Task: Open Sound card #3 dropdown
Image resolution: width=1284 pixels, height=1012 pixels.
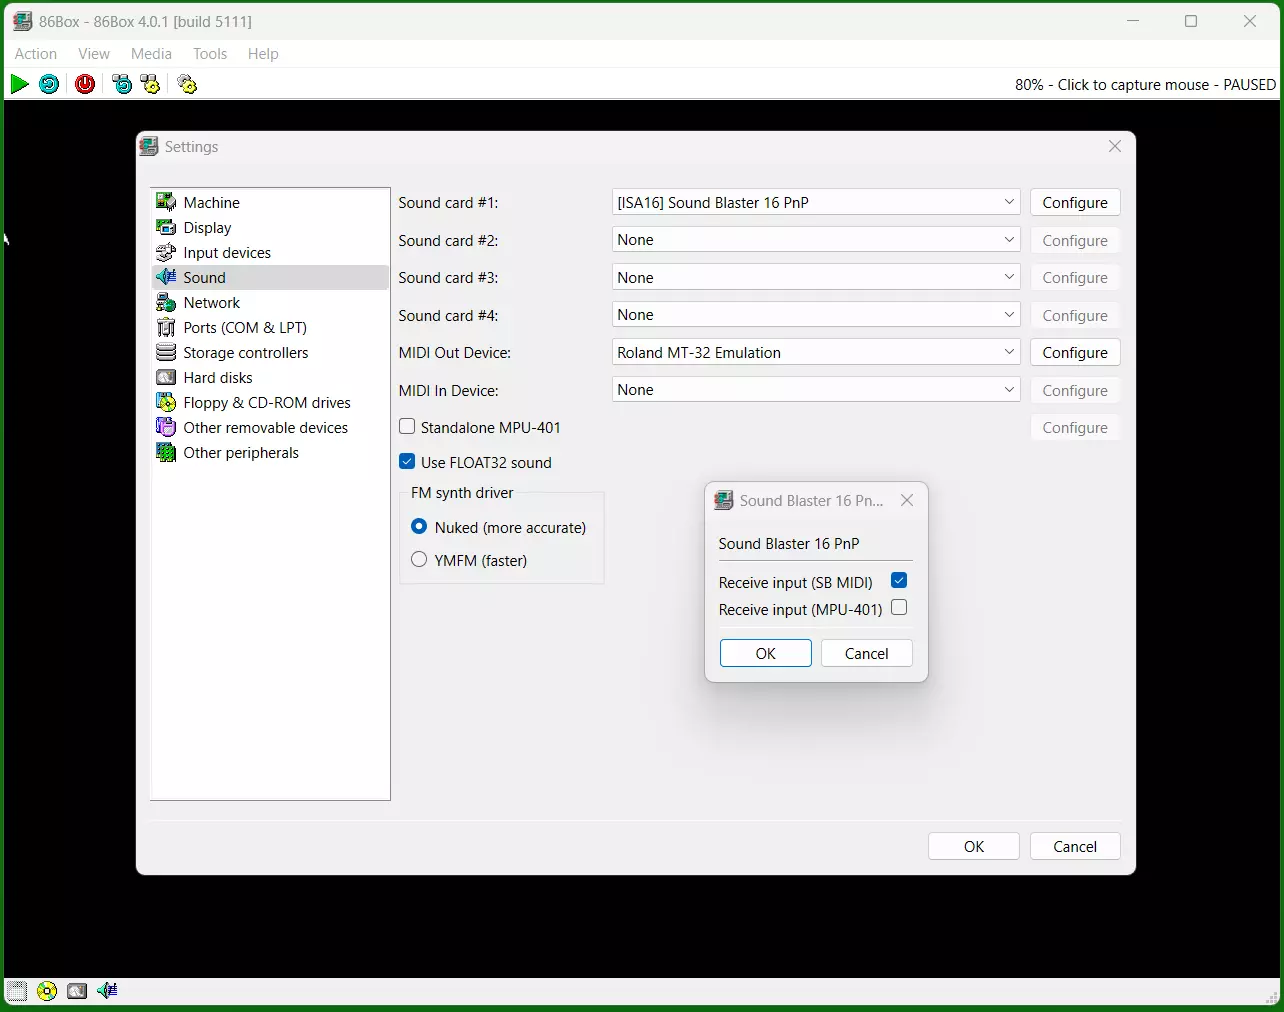Action: (x=816, y=277)
